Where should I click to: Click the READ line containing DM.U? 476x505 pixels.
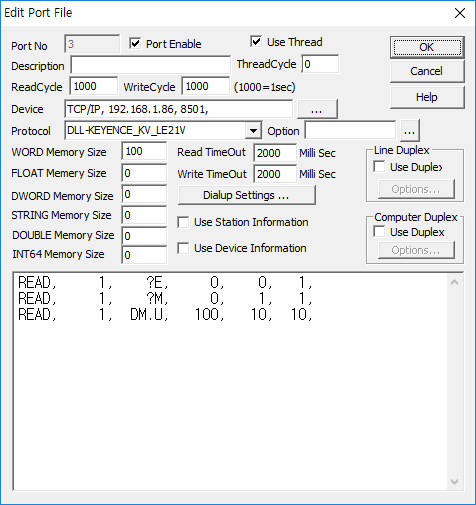165,315
